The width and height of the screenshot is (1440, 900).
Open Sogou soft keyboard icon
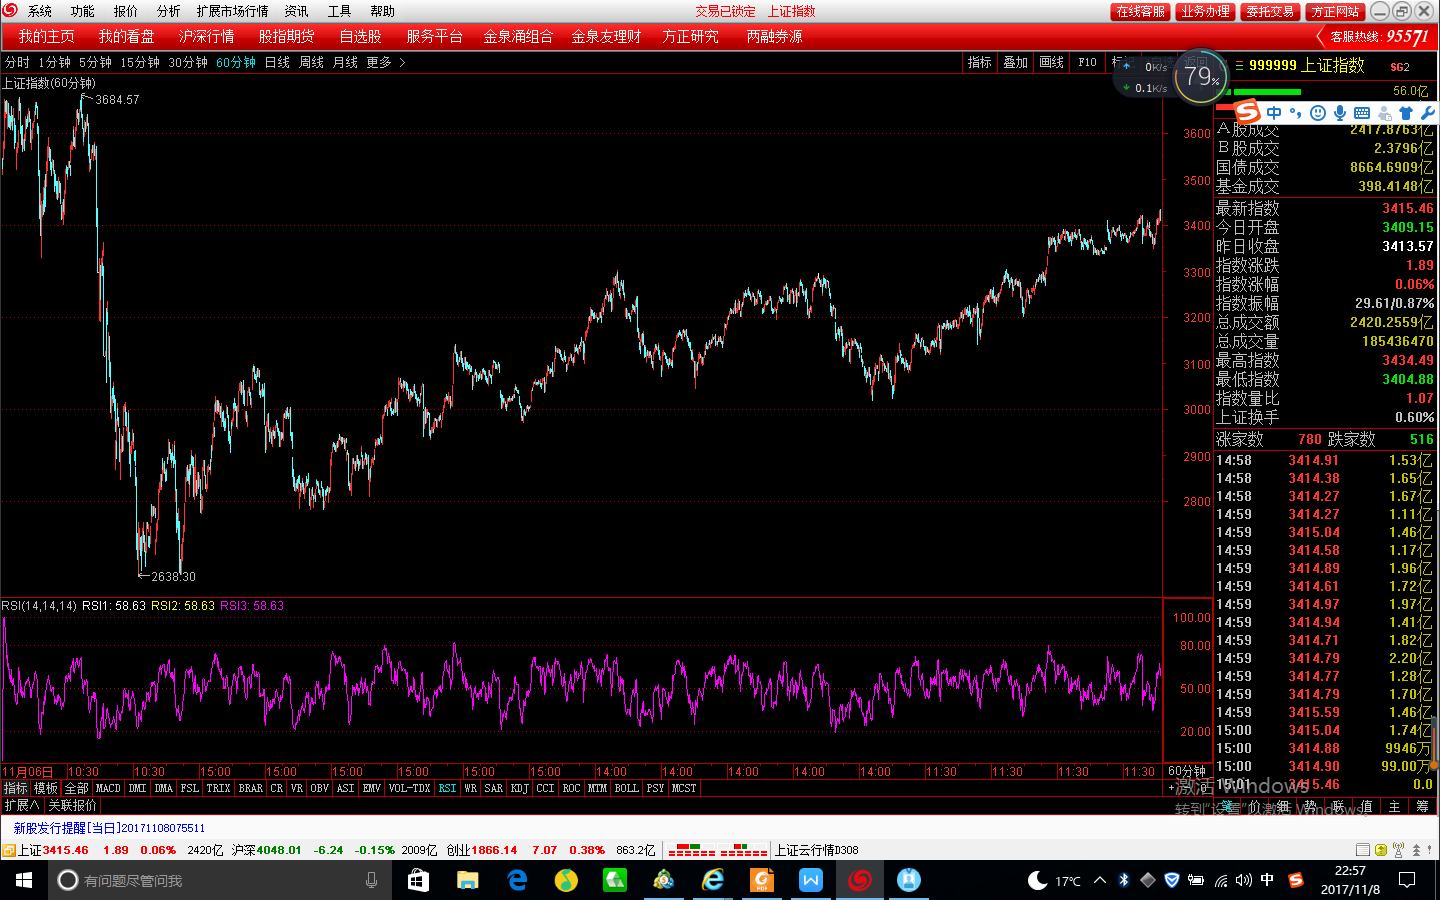click(1362, 113)
